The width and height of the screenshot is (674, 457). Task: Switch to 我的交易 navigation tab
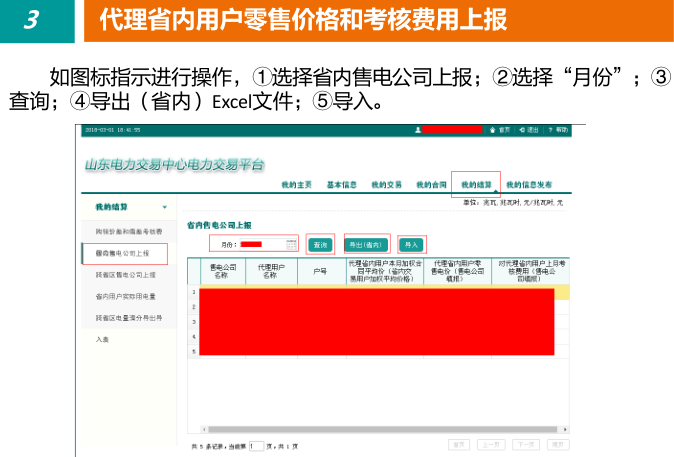click(386, 185)
